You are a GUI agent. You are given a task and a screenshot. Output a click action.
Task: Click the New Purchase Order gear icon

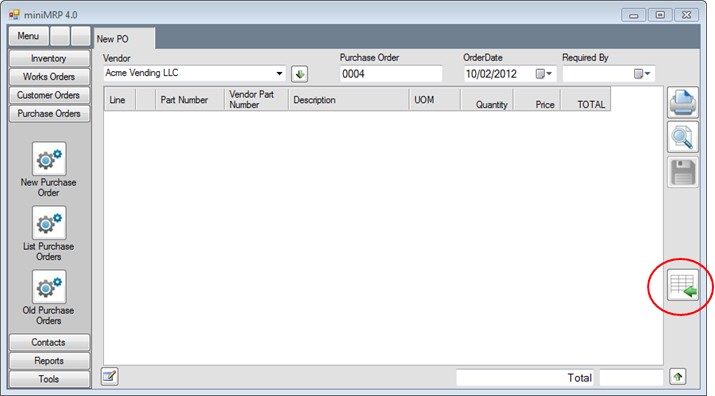49,159
